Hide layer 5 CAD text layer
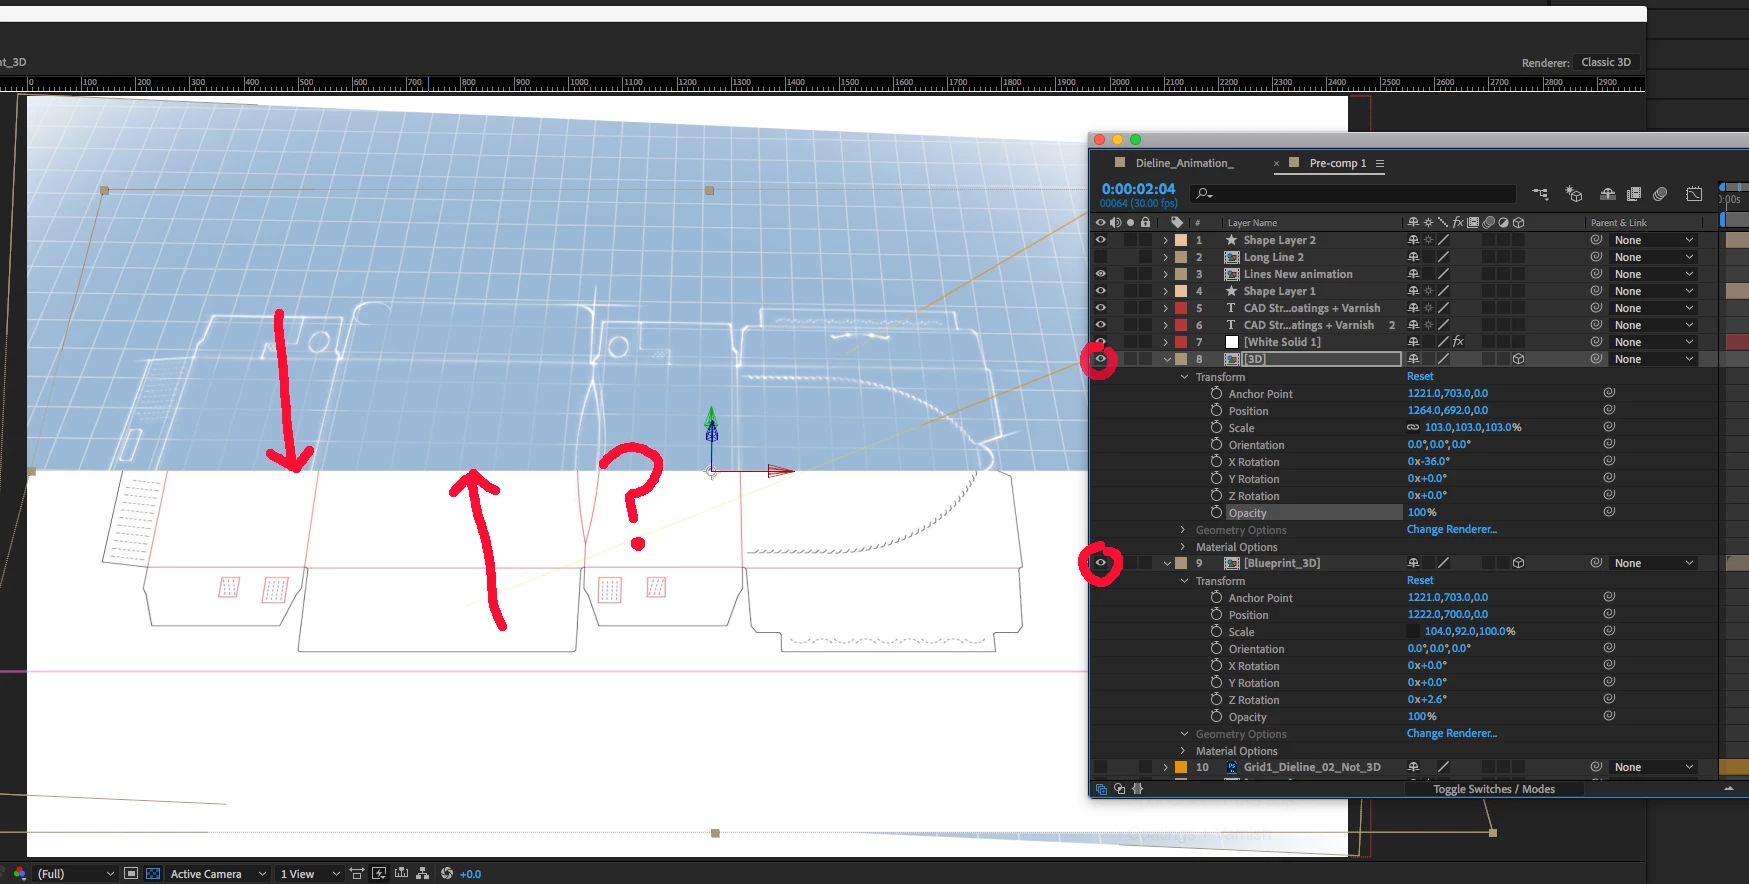Screen dimensions: 1749x884 click(1100, 308)
